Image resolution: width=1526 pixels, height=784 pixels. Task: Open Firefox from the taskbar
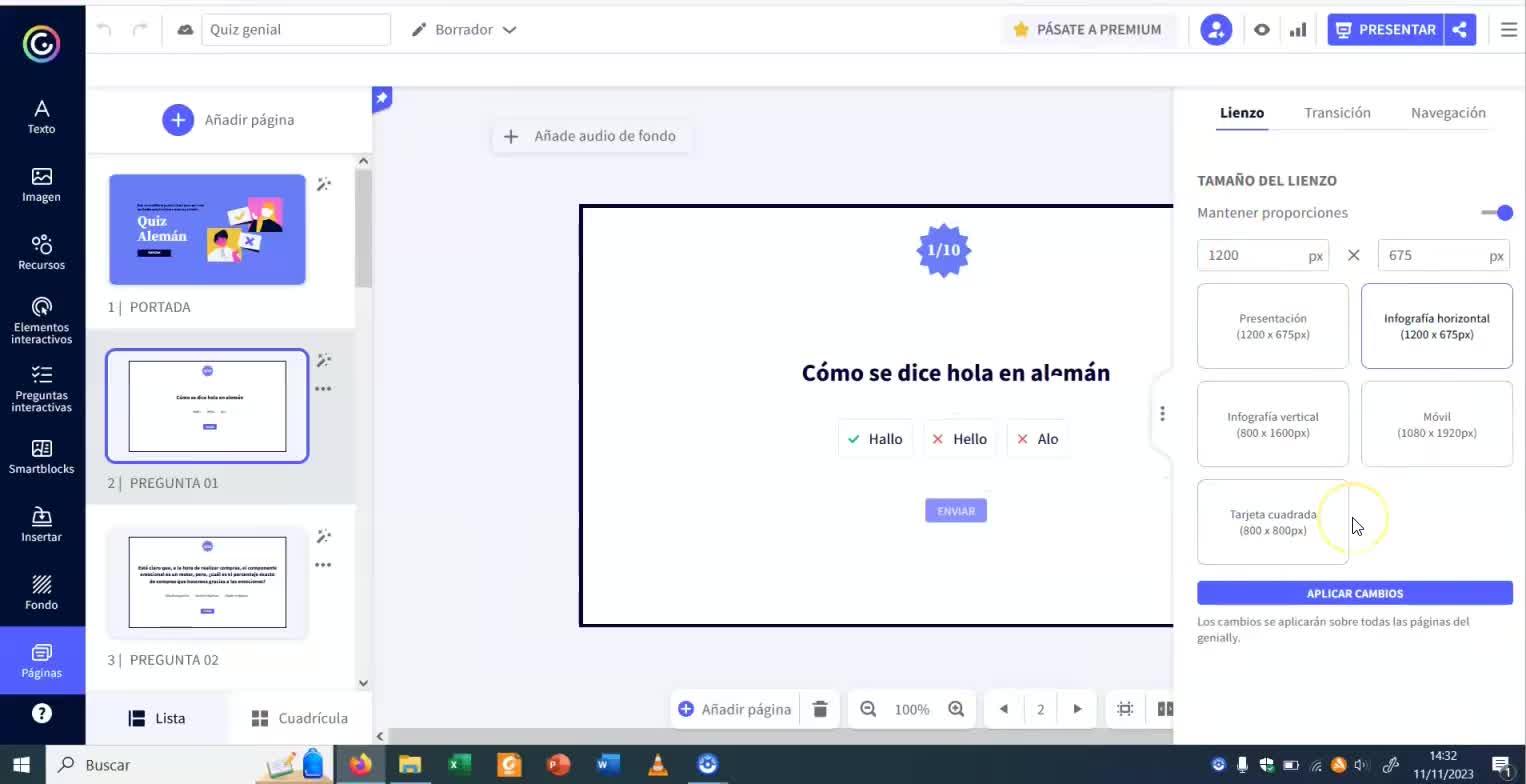[x=360, y=765]
